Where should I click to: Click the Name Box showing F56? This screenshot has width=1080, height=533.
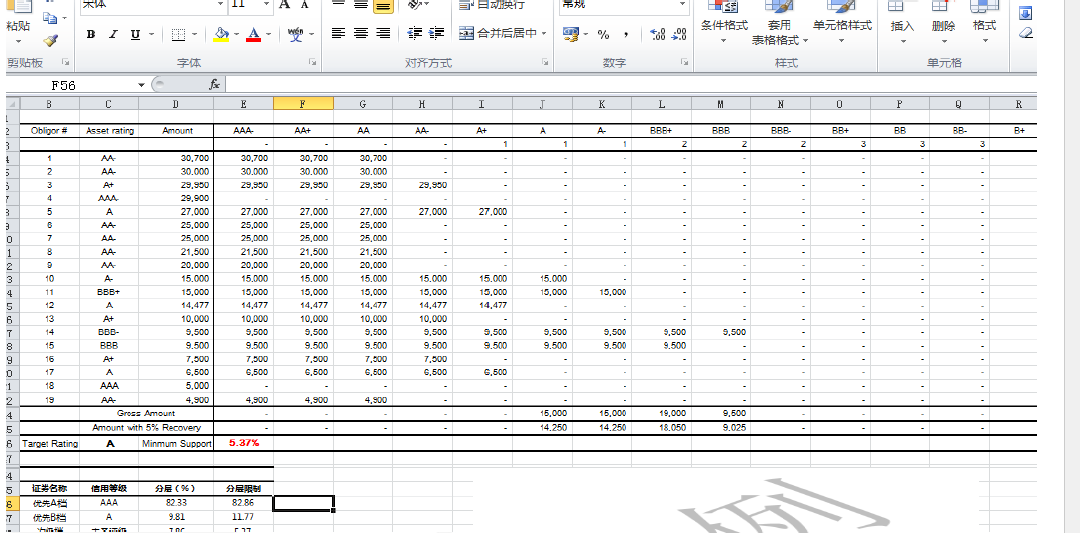(x=71, y=85)
